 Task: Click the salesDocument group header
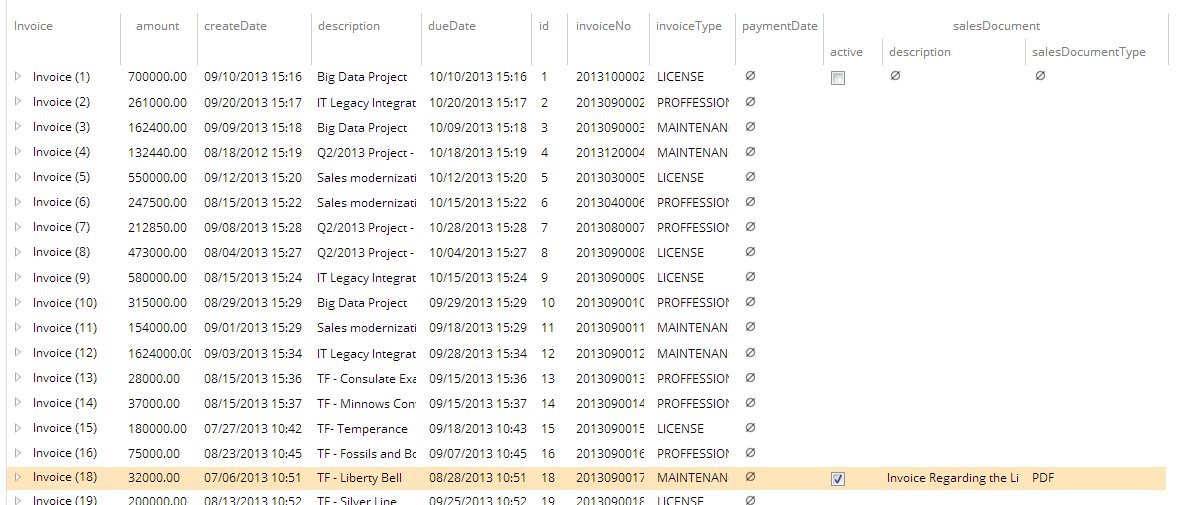[994, 26]
